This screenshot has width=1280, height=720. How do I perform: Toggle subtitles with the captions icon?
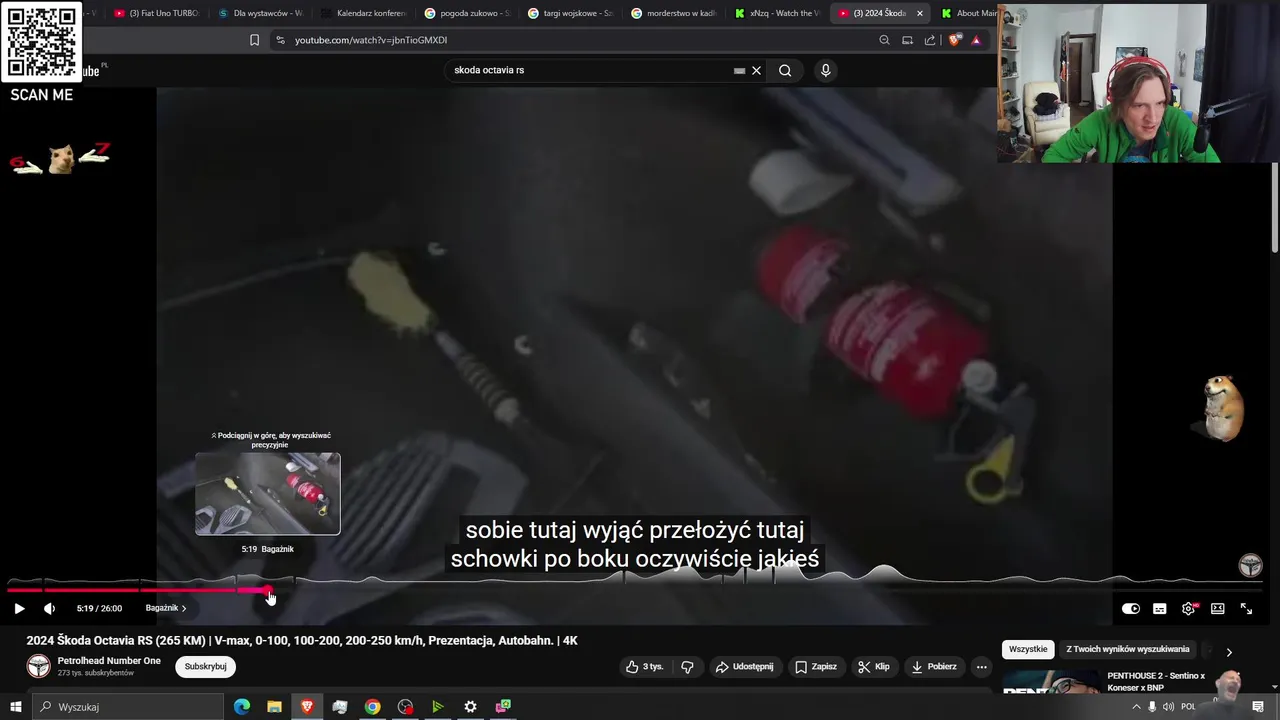point(1159,608)
